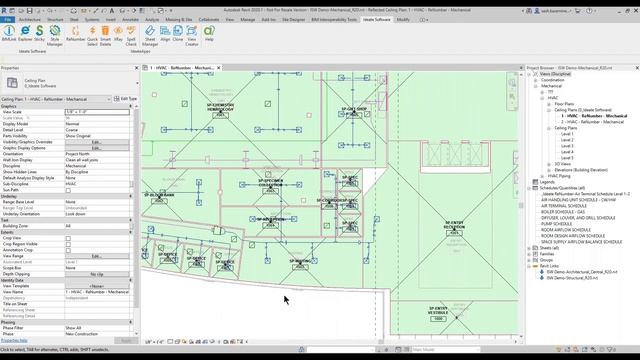The height and width of the screenshot is (360, 640).
Task: Switch to the Systems ribbon tab
Action: pos(92,20)
